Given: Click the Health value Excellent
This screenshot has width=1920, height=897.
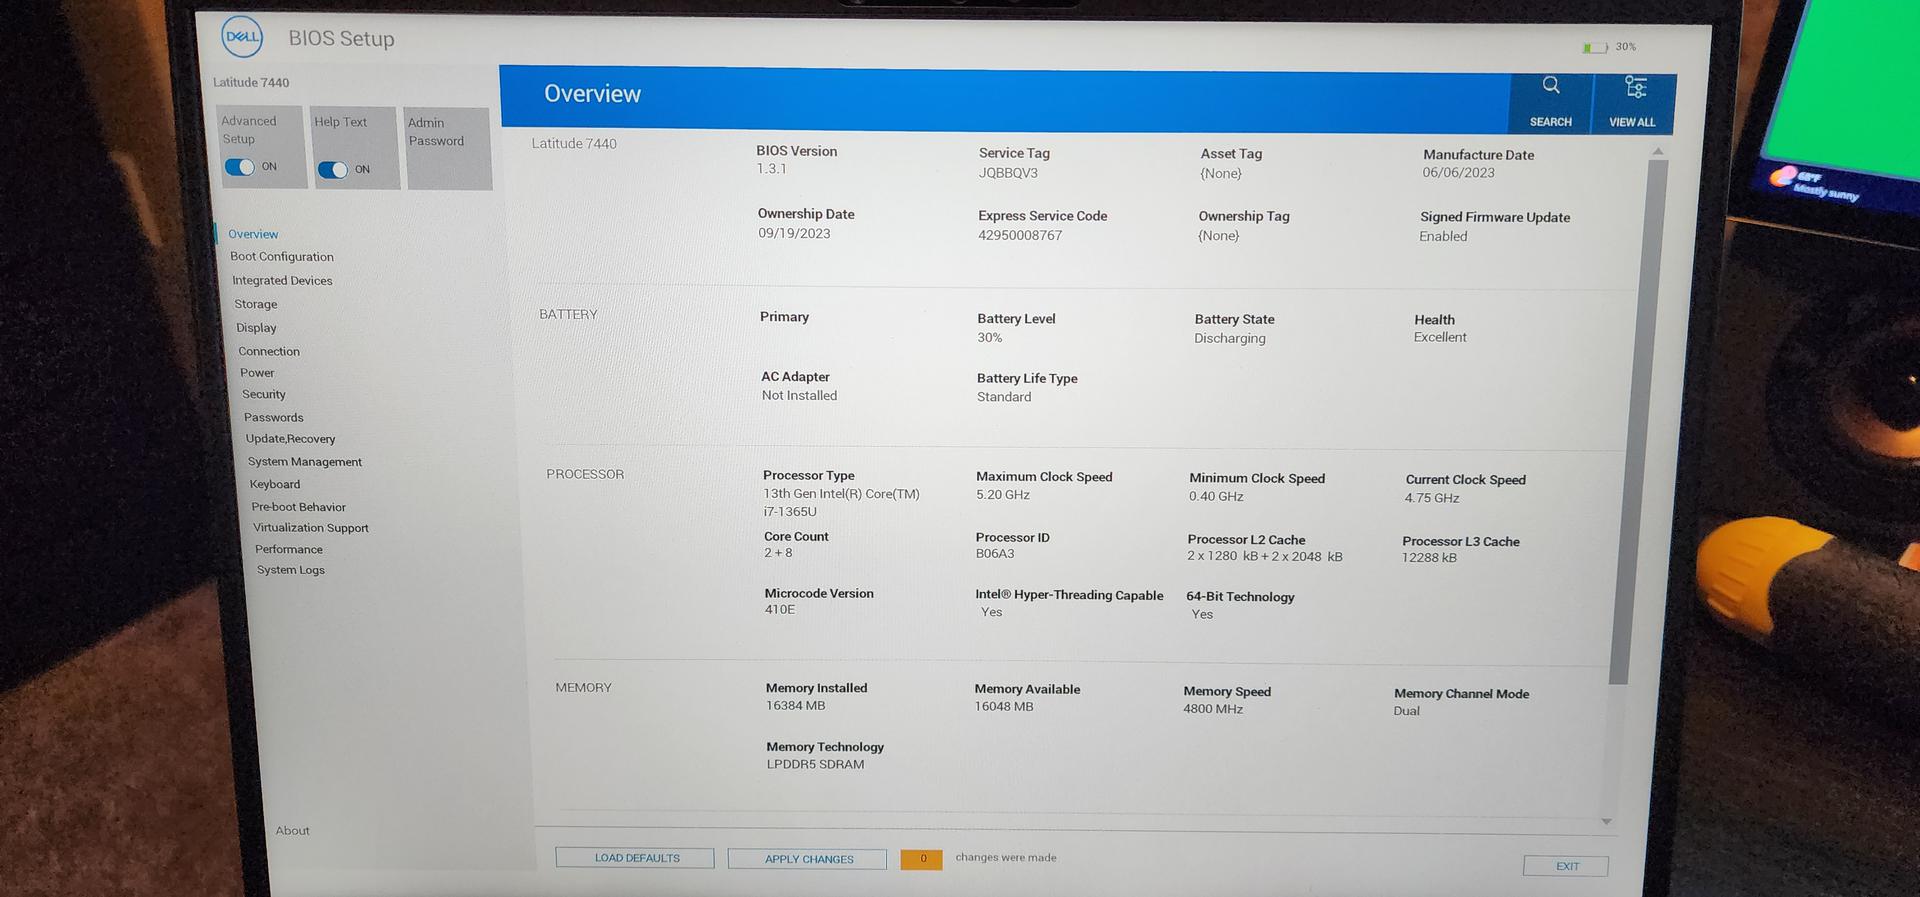Looking at the screenshot, I should point(1440,337).
